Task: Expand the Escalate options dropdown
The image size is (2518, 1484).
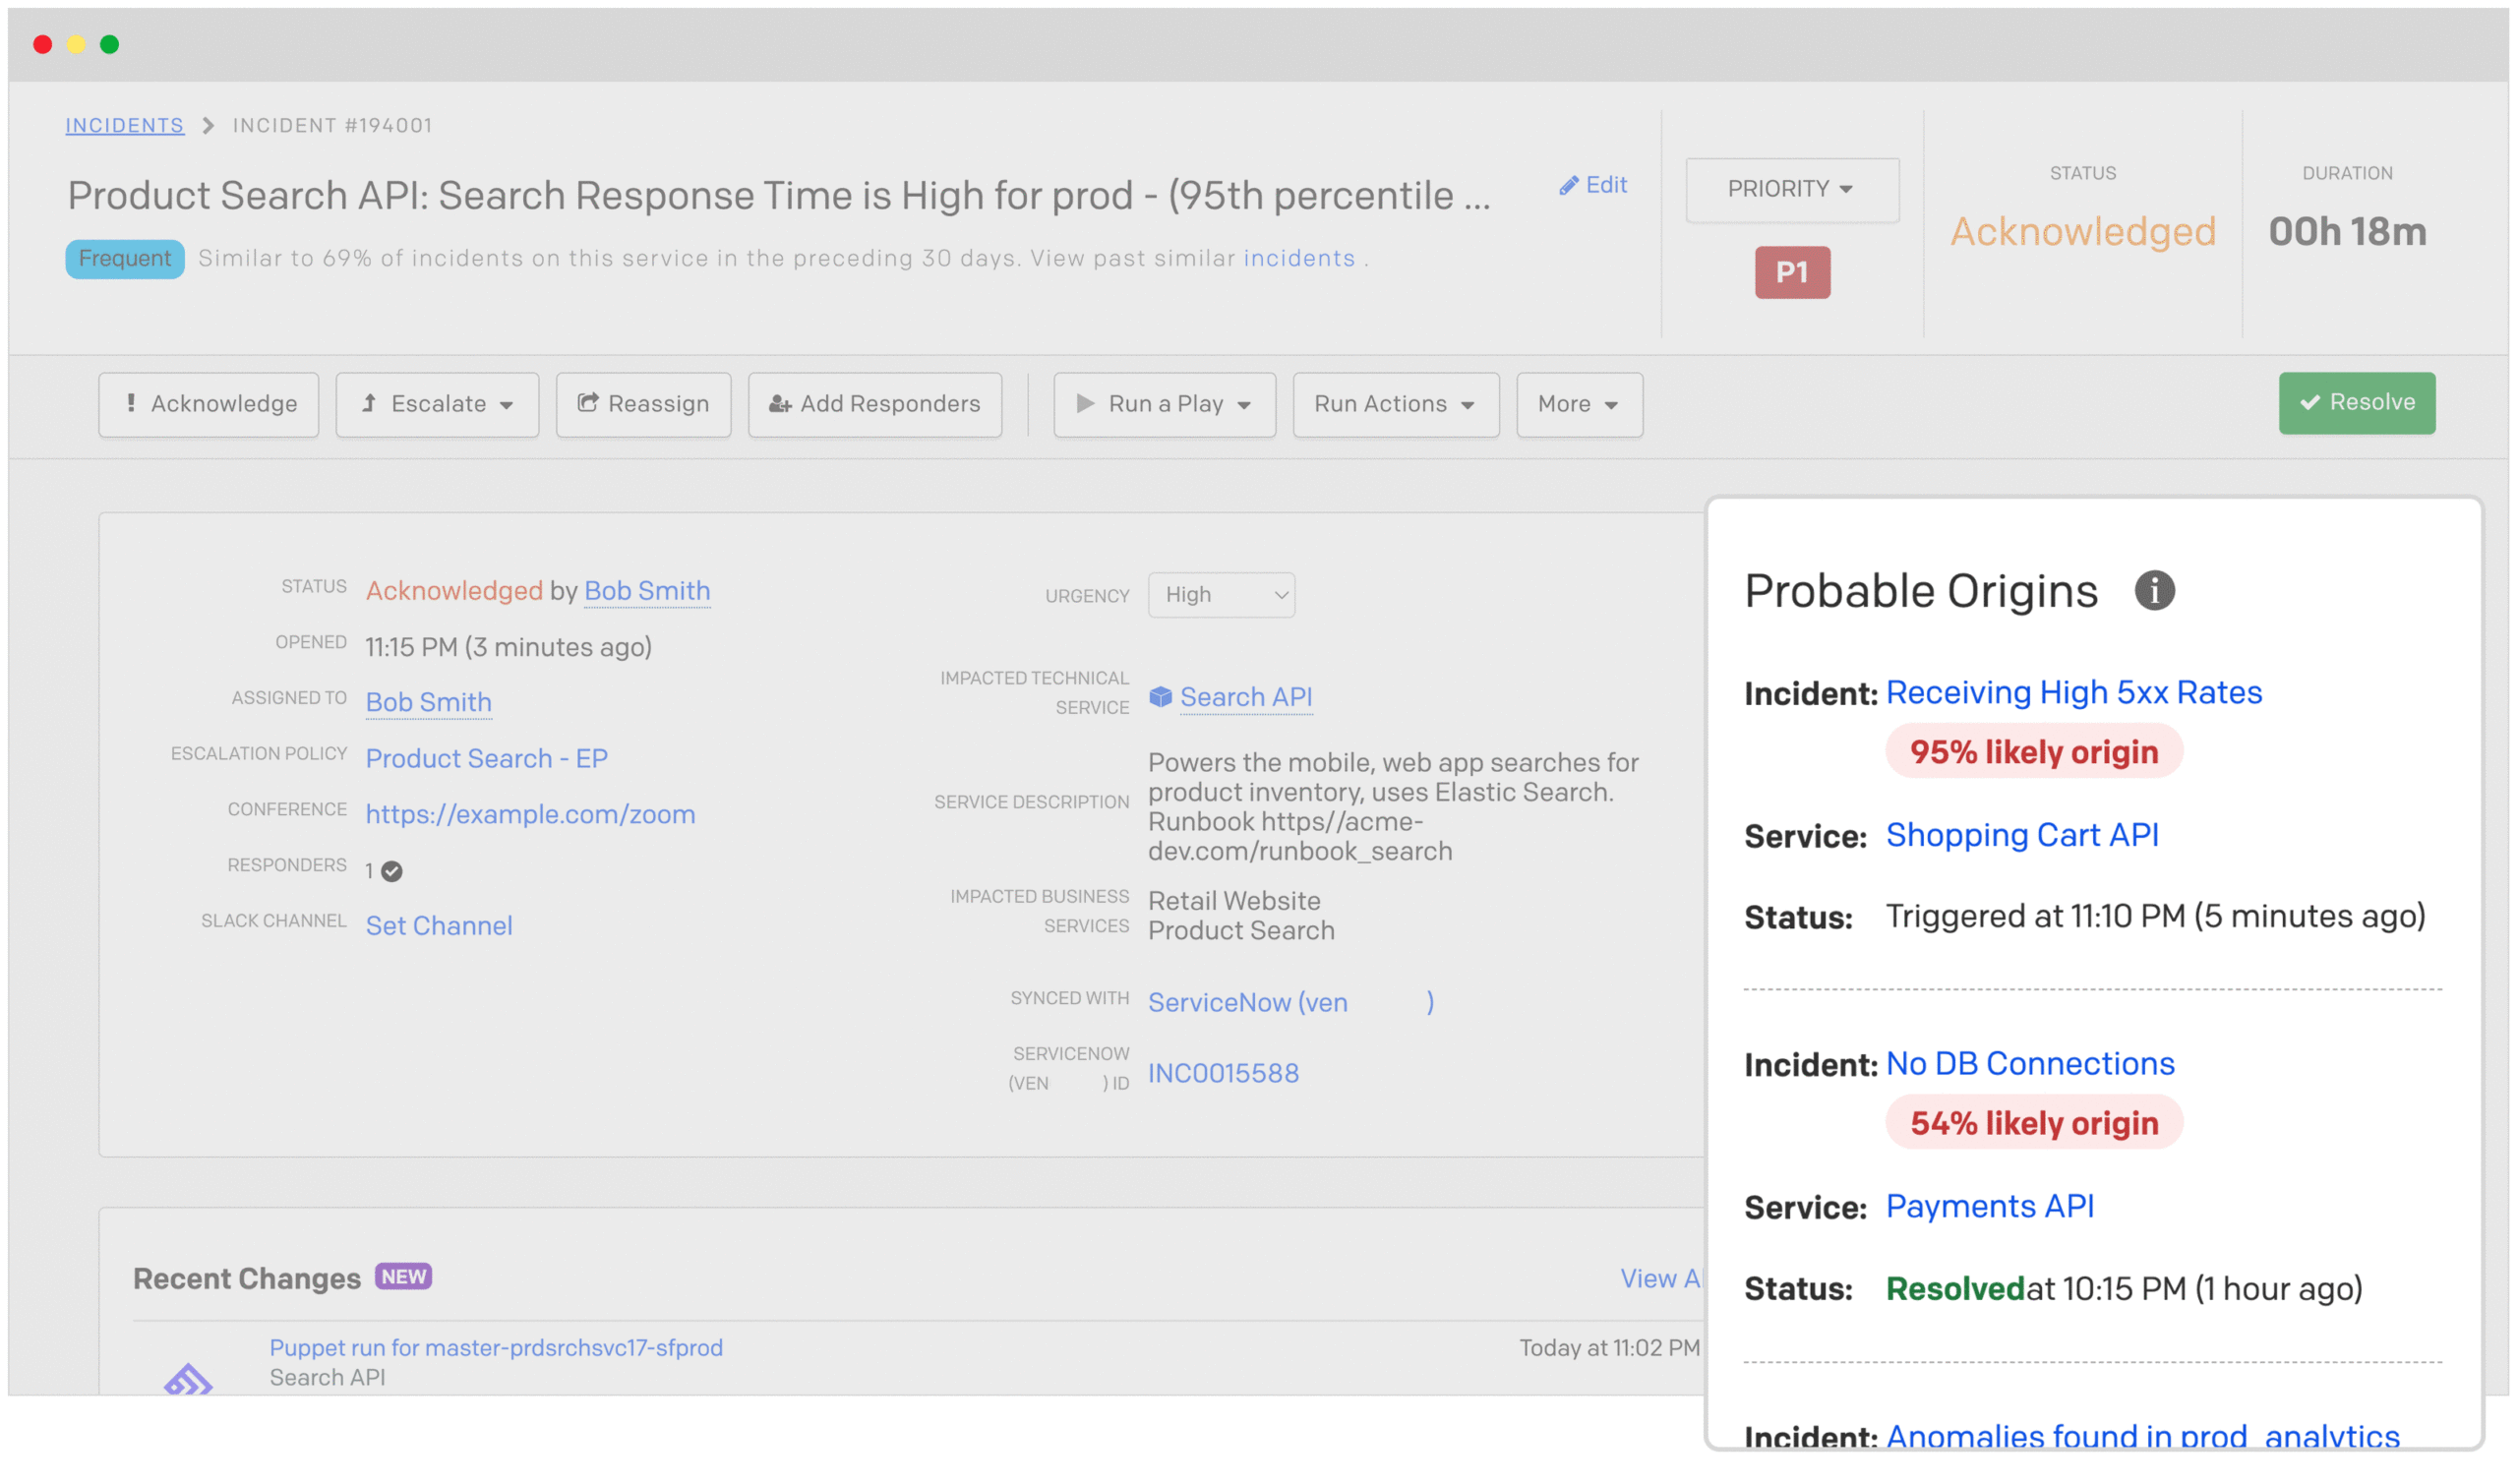Action: 437,401
